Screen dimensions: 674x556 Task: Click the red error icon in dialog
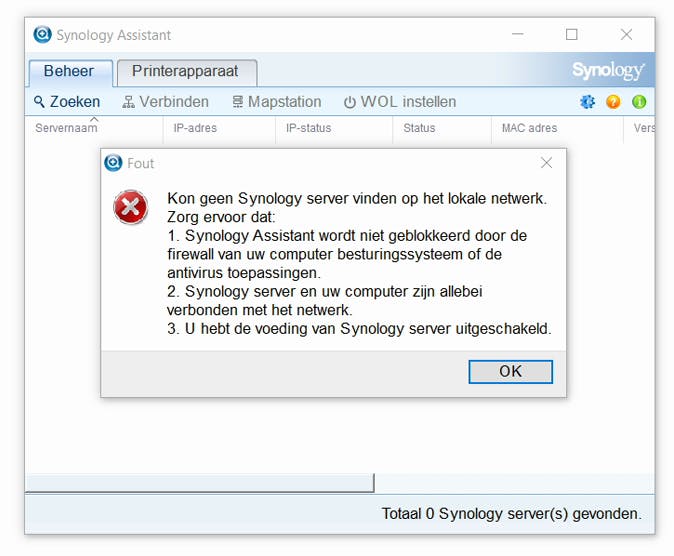[131, 208]
